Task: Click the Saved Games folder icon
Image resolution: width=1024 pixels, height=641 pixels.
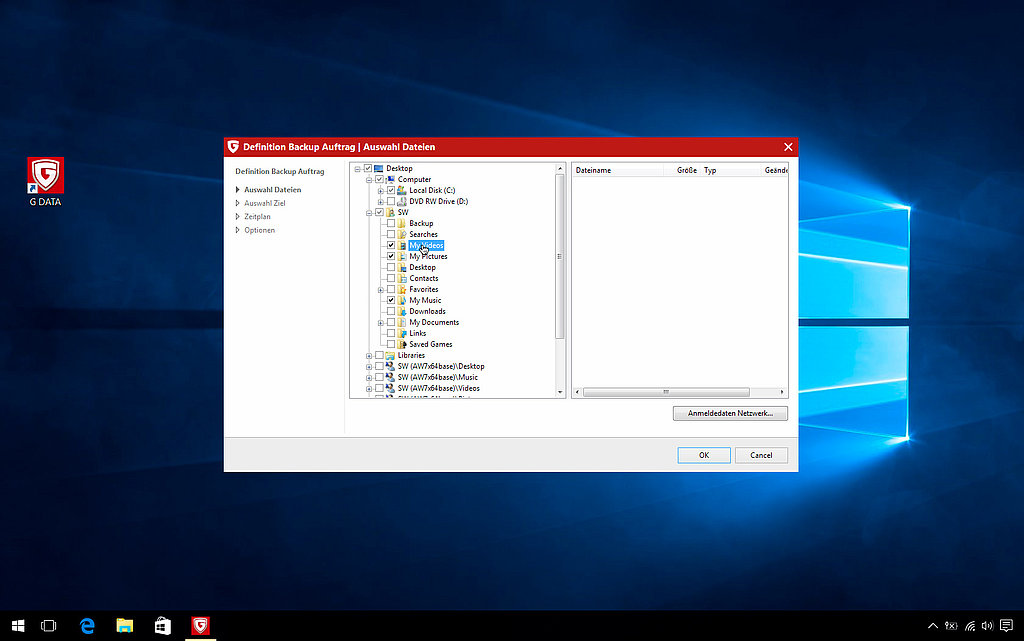Action: 402,344
